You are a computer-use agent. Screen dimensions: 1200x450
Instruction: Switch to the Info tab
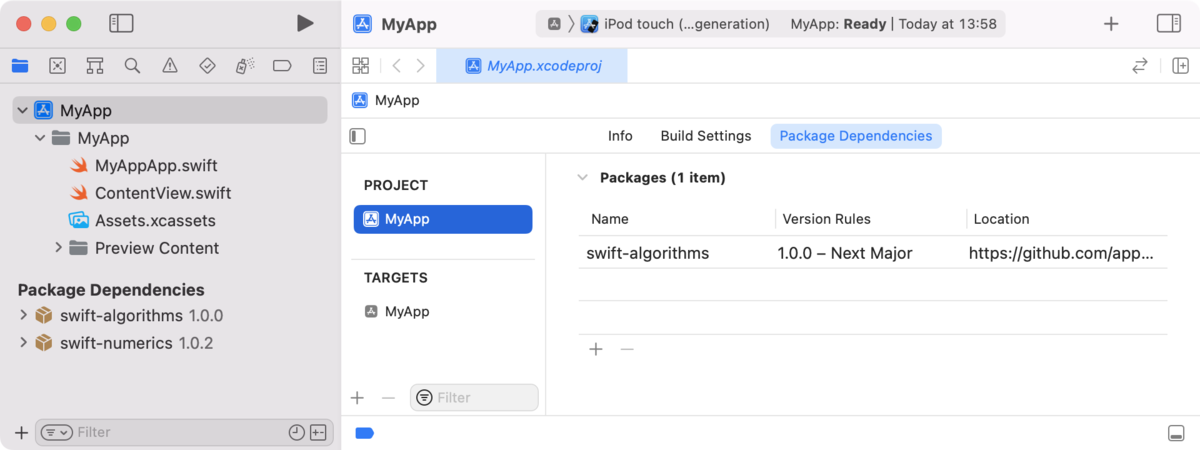pyautogui.click(x=620, y=136)
